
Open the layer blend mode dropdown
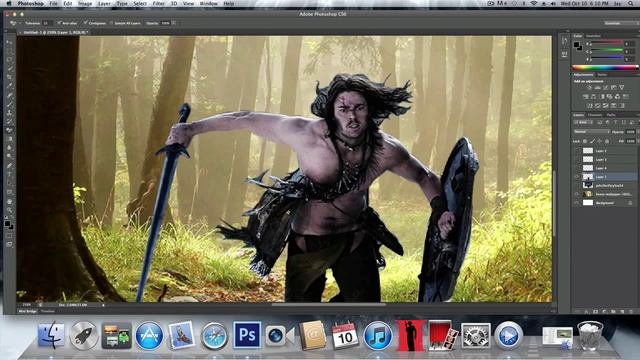coord(591,132)
